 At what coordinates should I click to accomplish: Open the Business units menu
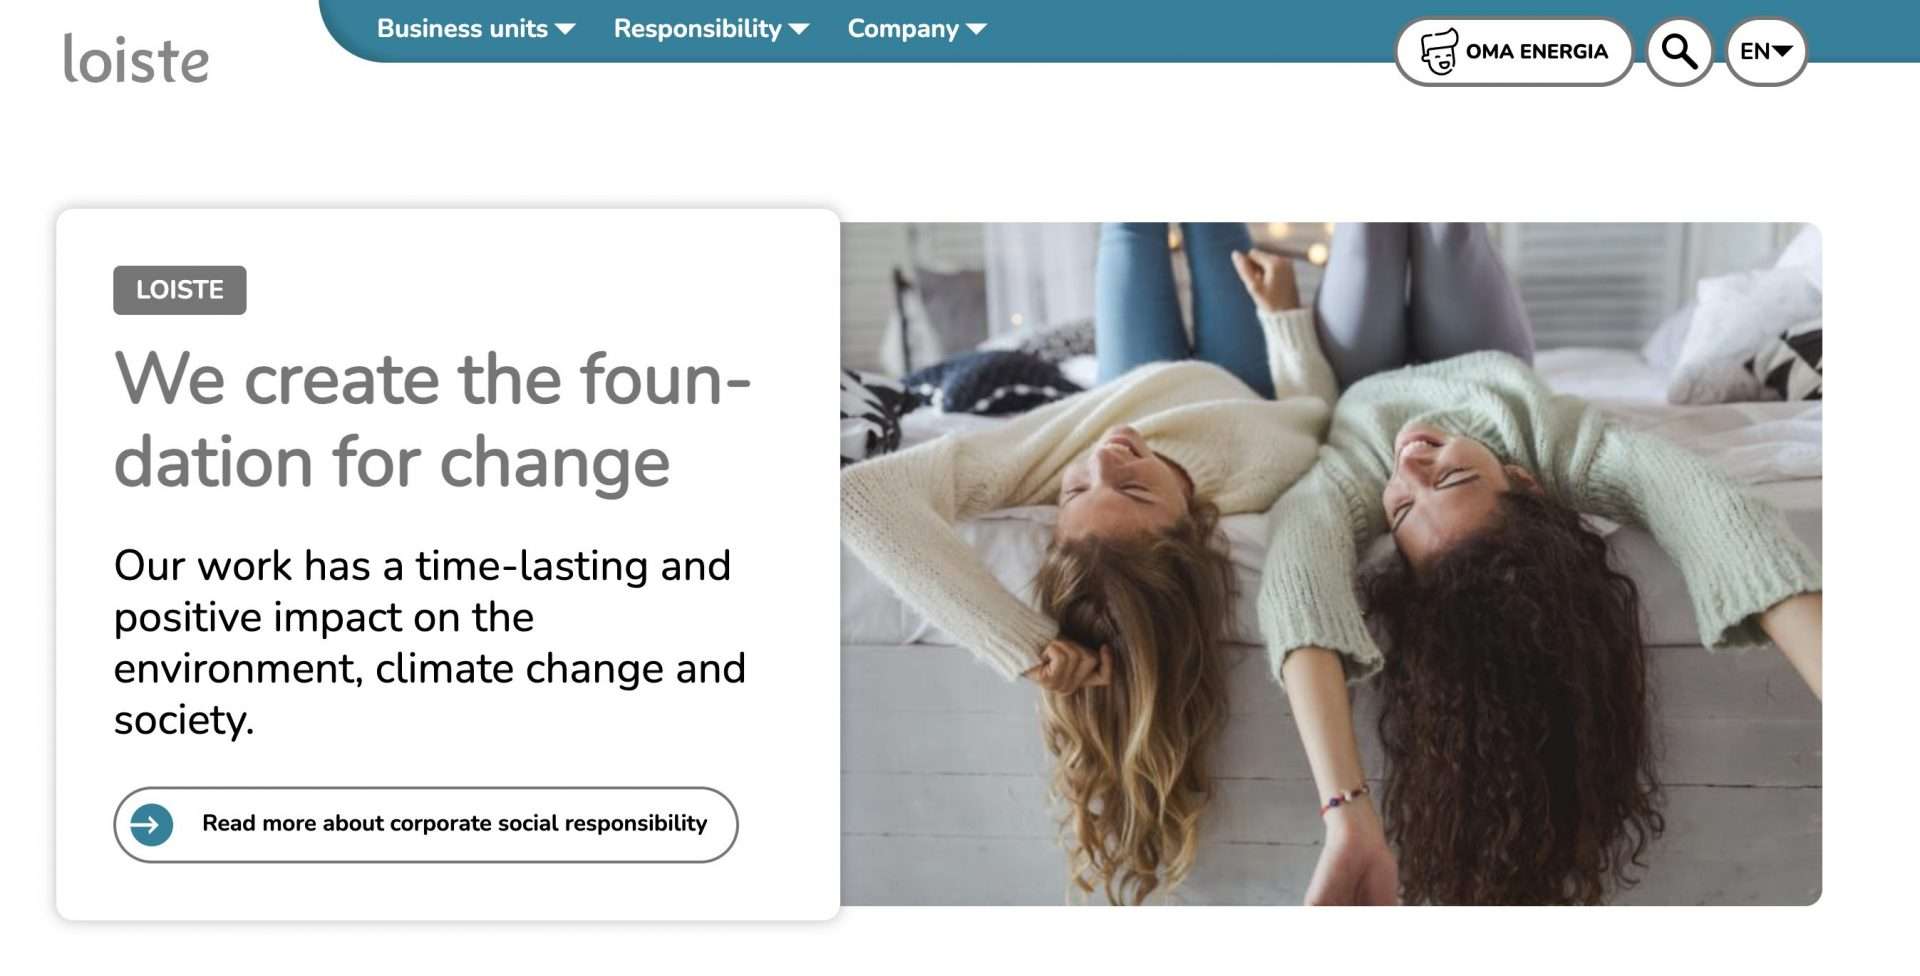[x=476, y=29]
